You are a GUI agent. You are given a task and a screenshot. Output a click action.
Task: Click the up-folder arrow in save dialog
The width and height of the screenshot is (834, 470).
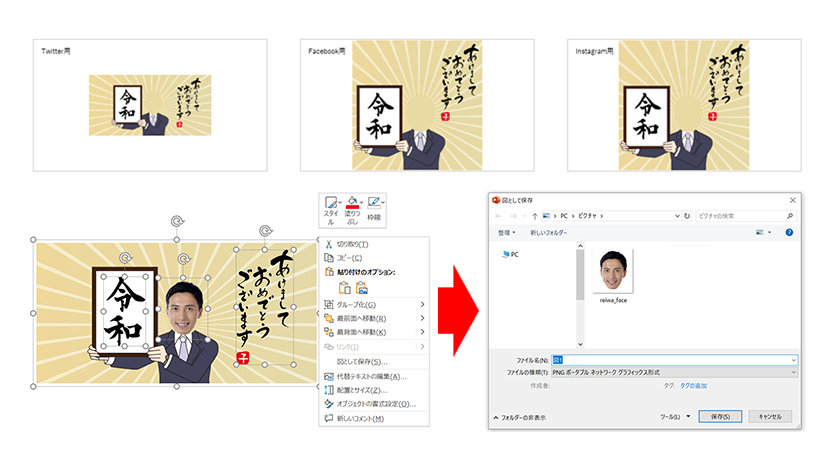[x=536, y=215]
